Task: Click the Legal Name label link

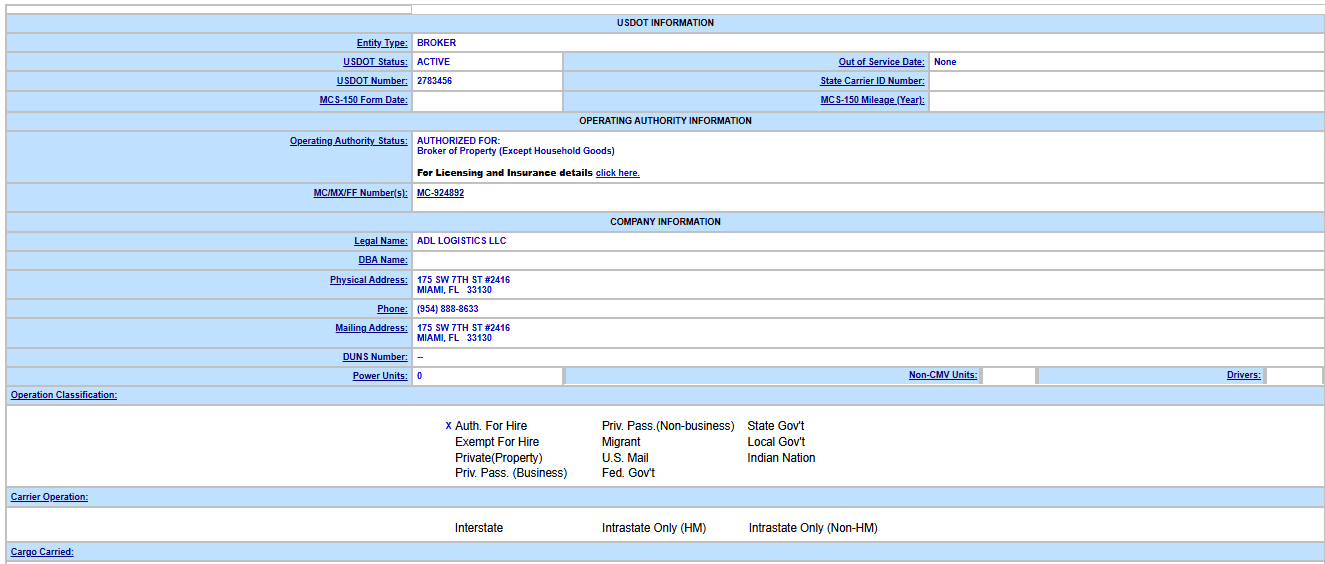Action: (381, 241)
